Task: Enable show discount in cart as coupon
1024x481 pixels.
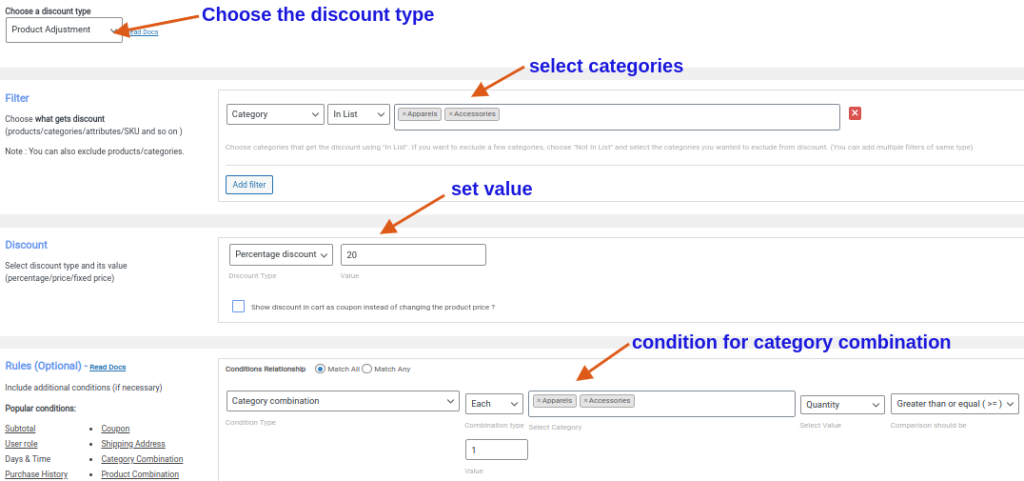Action: [x=238, y=306]
